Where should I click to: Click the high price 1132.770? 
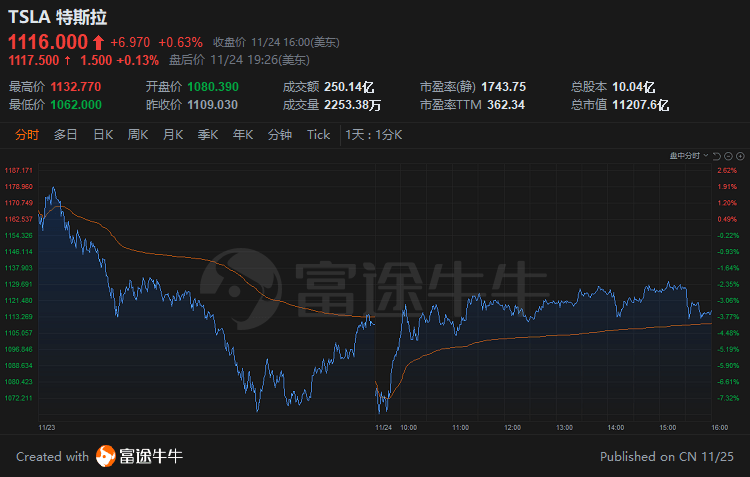pos(76,87)
